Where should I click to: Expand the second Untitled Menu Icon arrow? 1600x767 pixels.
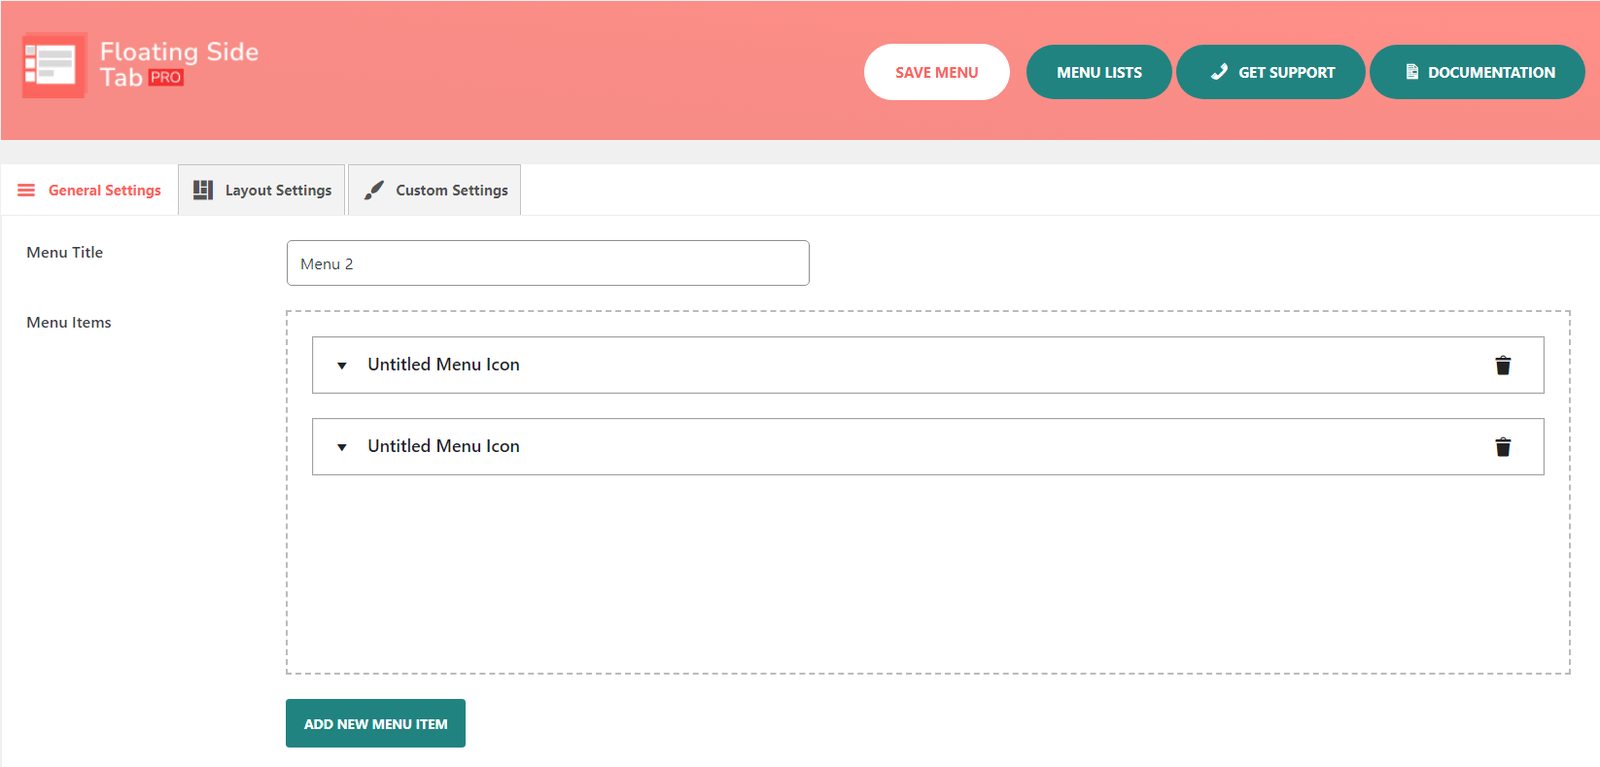point(342,447)
